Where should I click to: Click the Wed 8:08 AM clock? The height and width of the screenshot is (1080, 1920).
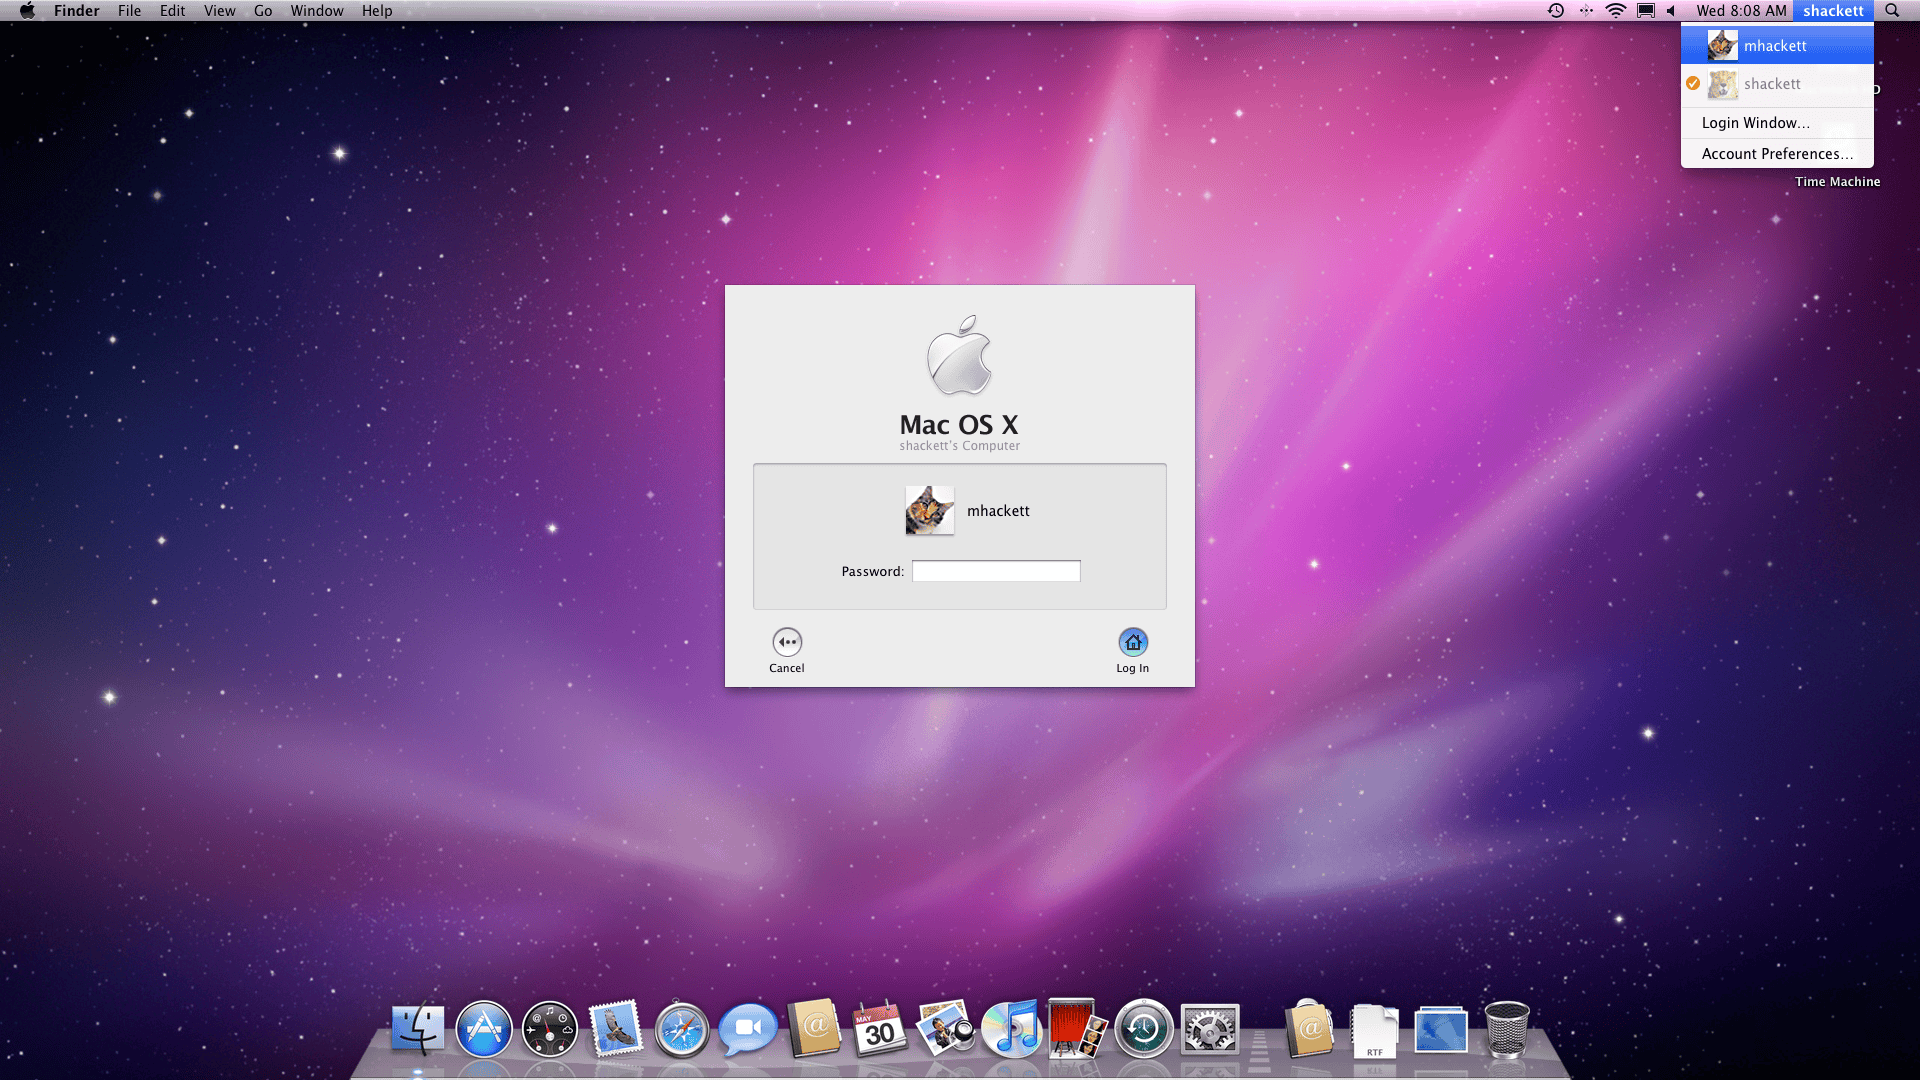point(1741,11)
